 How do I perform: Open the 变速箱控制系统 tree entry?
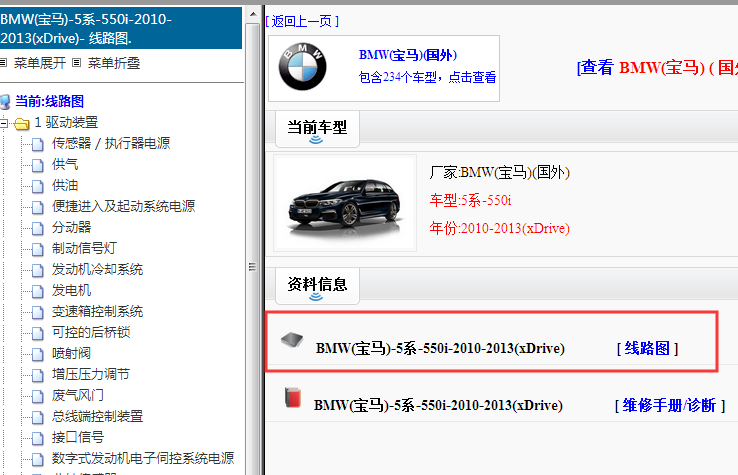point(97,311)
